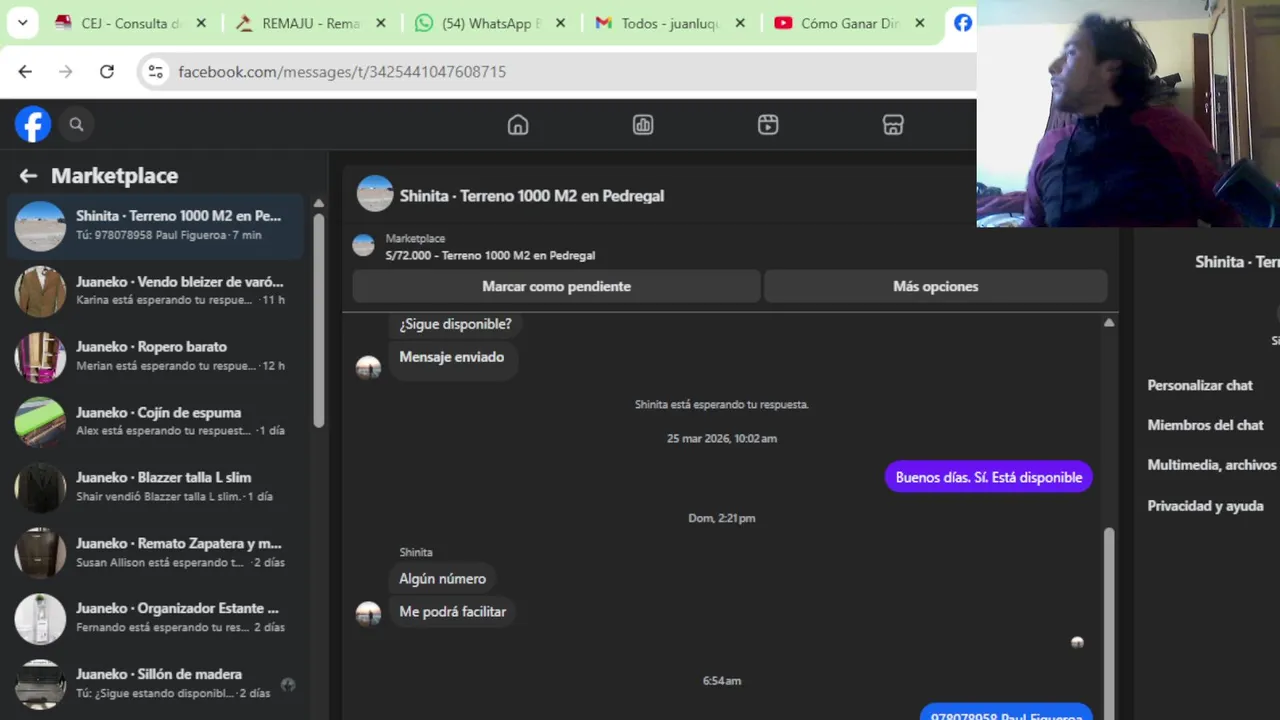Open Shinita Terreno 1000 M2 conversation in list

pos(156,225)
